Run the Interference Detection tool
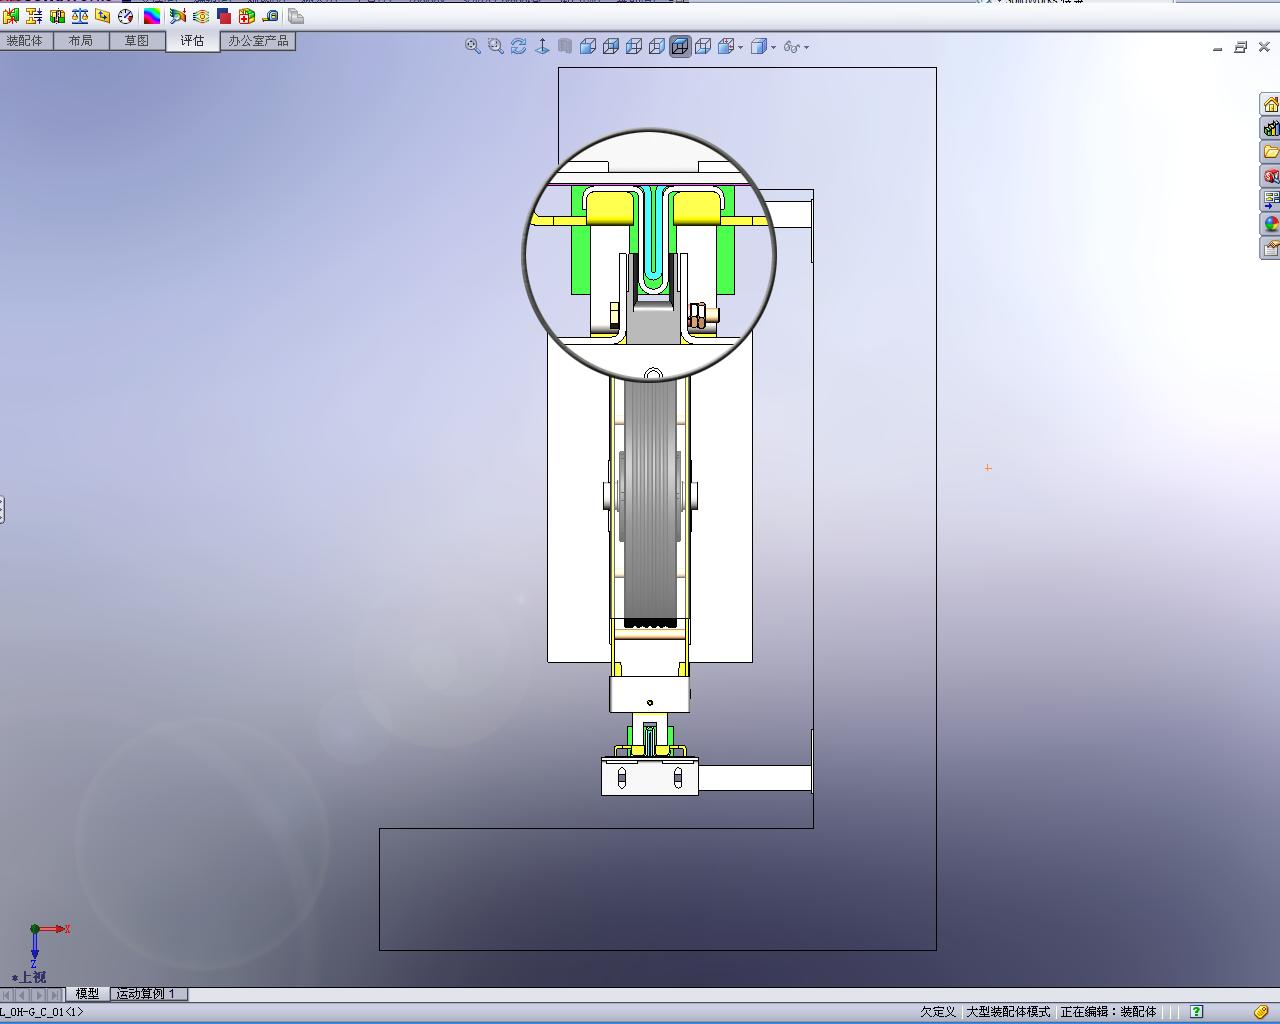This screenshot has height=1024, width=1280. coord(11,16)
